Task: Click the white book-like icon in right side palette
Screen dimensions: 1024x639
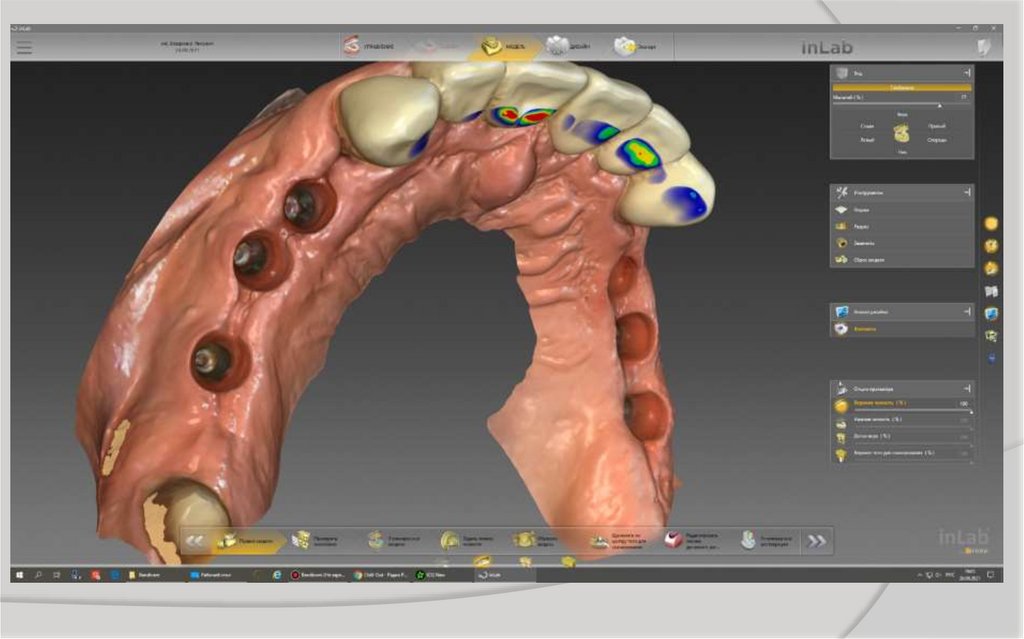Action: [x=991, y=291]
